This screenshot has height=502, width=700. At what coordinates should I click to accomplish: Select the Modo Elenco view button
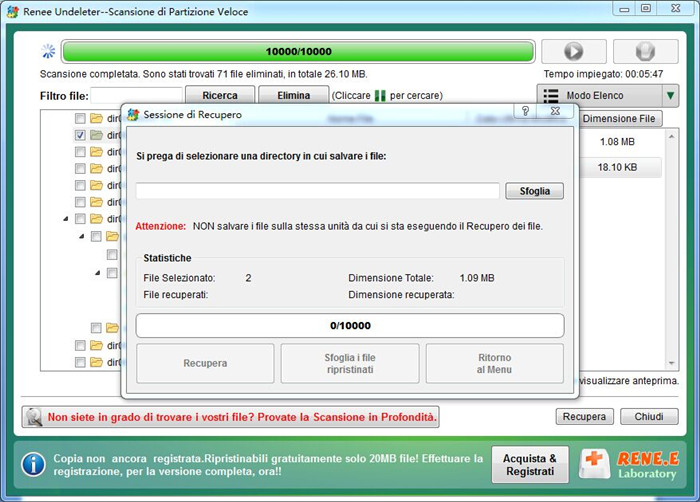coord(600,96)
